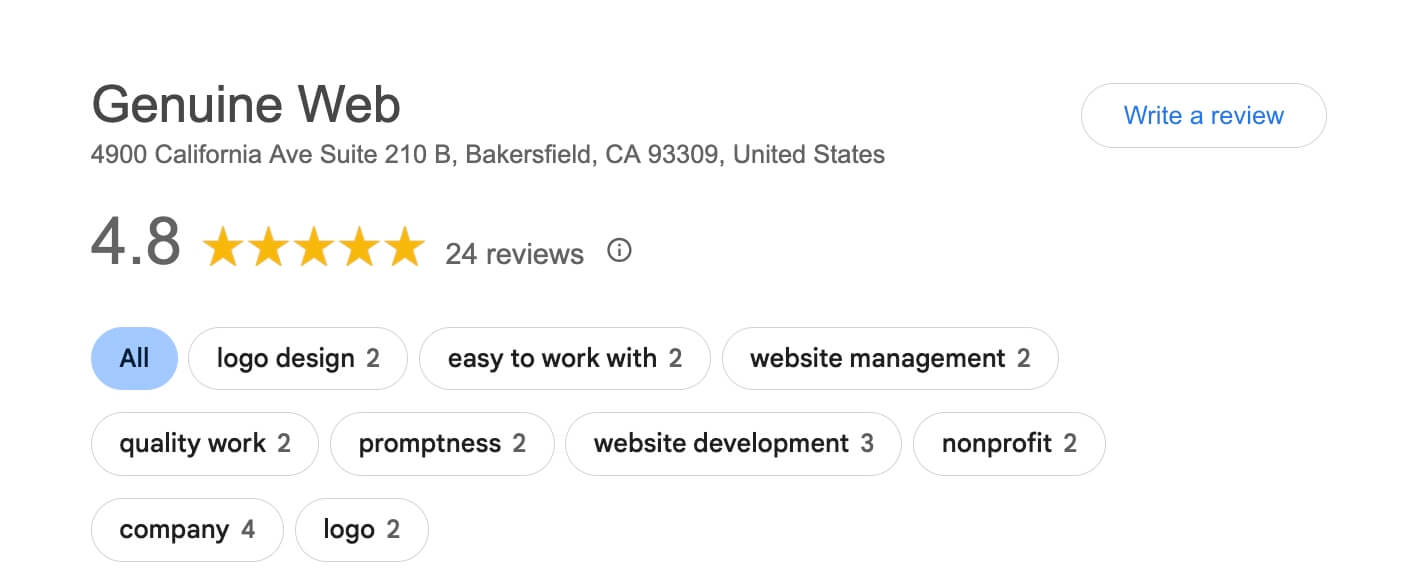Screen dimensions: 1416x584
Task: Filter reviews by logo design
Action: tap(297, 358)
